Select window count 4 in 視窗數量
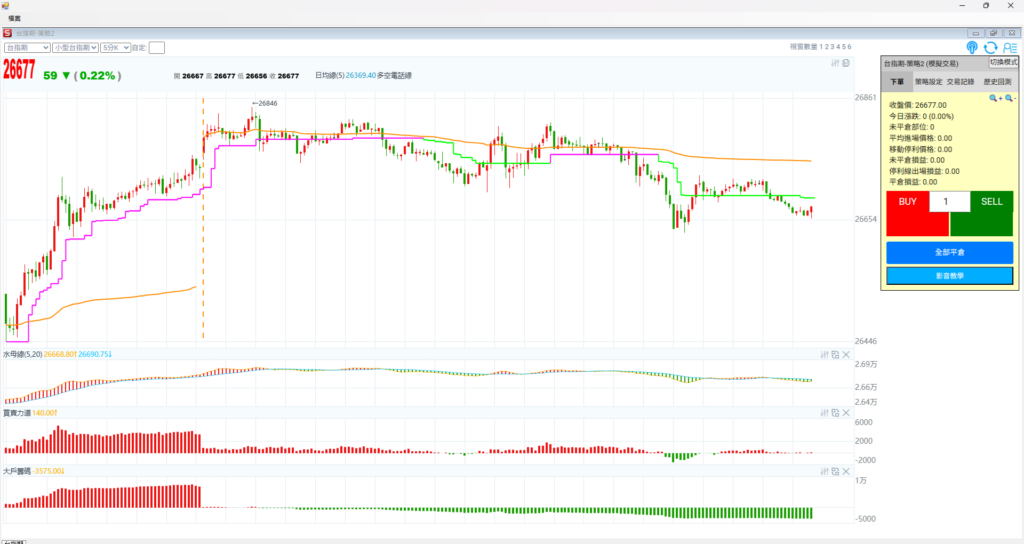The height and width of the screenshot is (544, 1024). (x=838, y=47)
